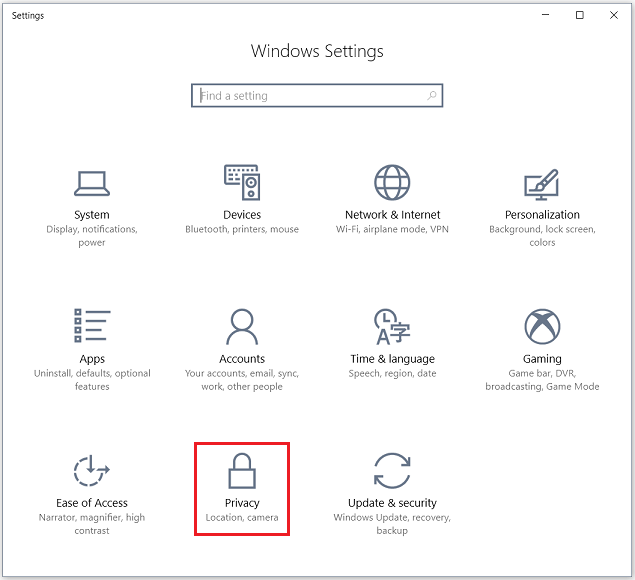Open the Apps list icon

[x=92, y=326]
